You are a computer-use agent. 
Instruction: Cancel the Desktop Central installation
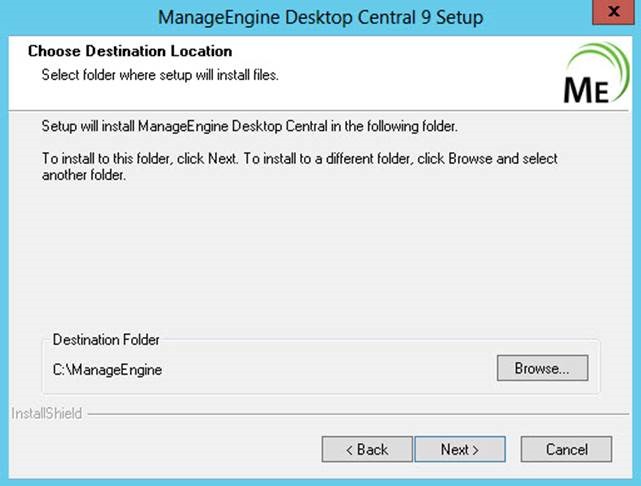[566, 449]
